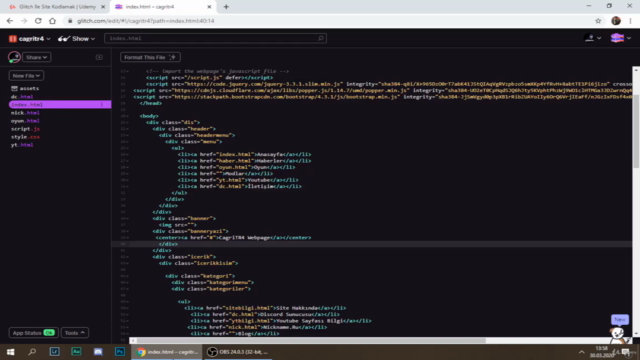
Task: Open the notification center icon
Action: (x=626, y=352)
